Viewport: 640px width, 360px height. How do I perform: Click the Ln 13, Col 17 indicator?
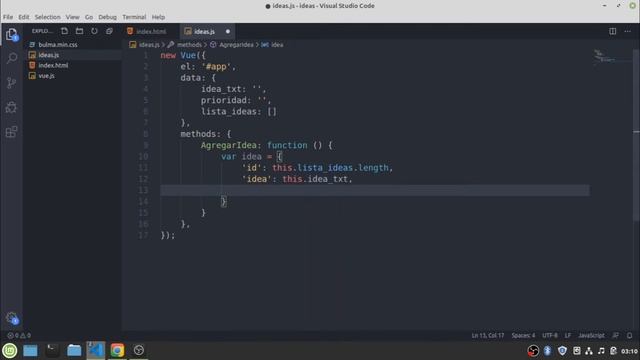[x=488, y=336]
